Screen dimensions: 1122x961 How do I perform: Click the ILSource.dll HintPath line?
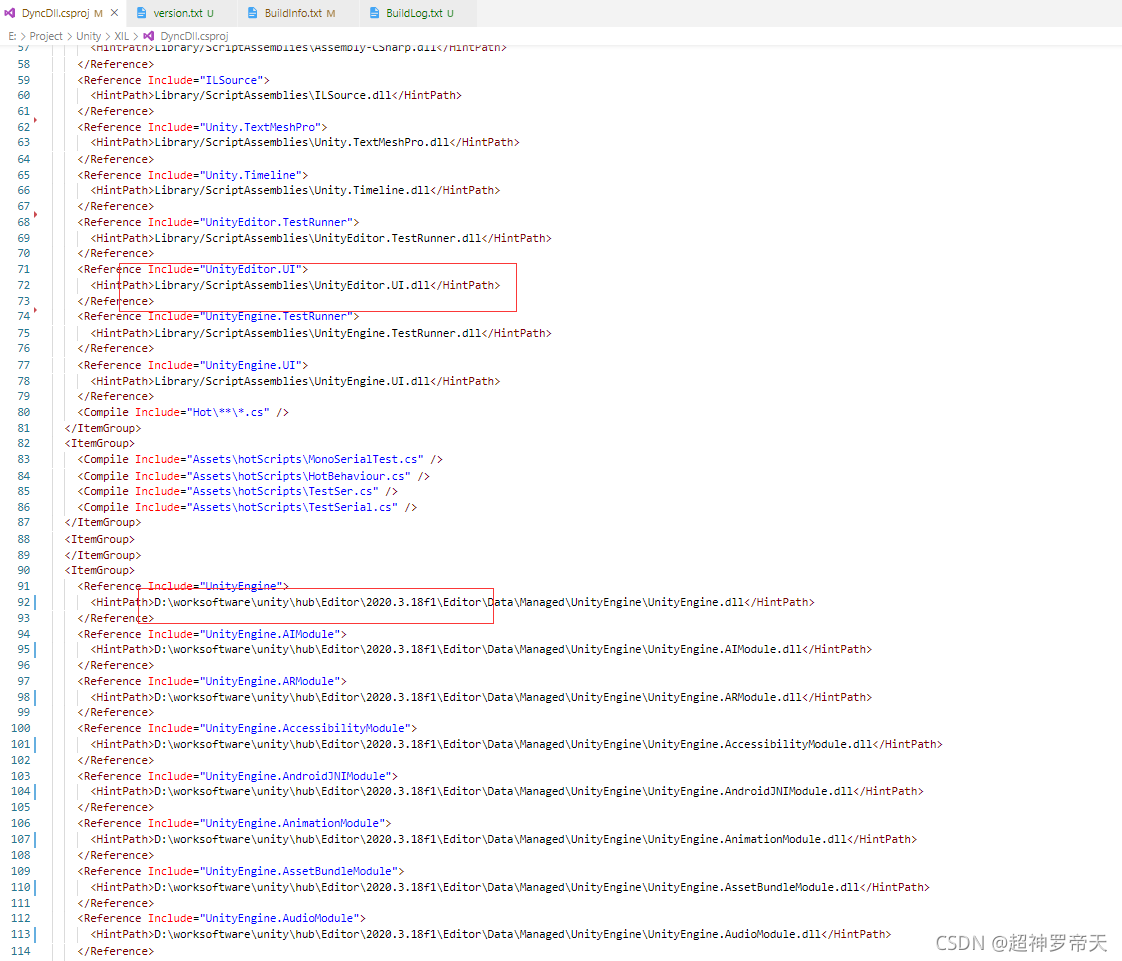[275, 95]
